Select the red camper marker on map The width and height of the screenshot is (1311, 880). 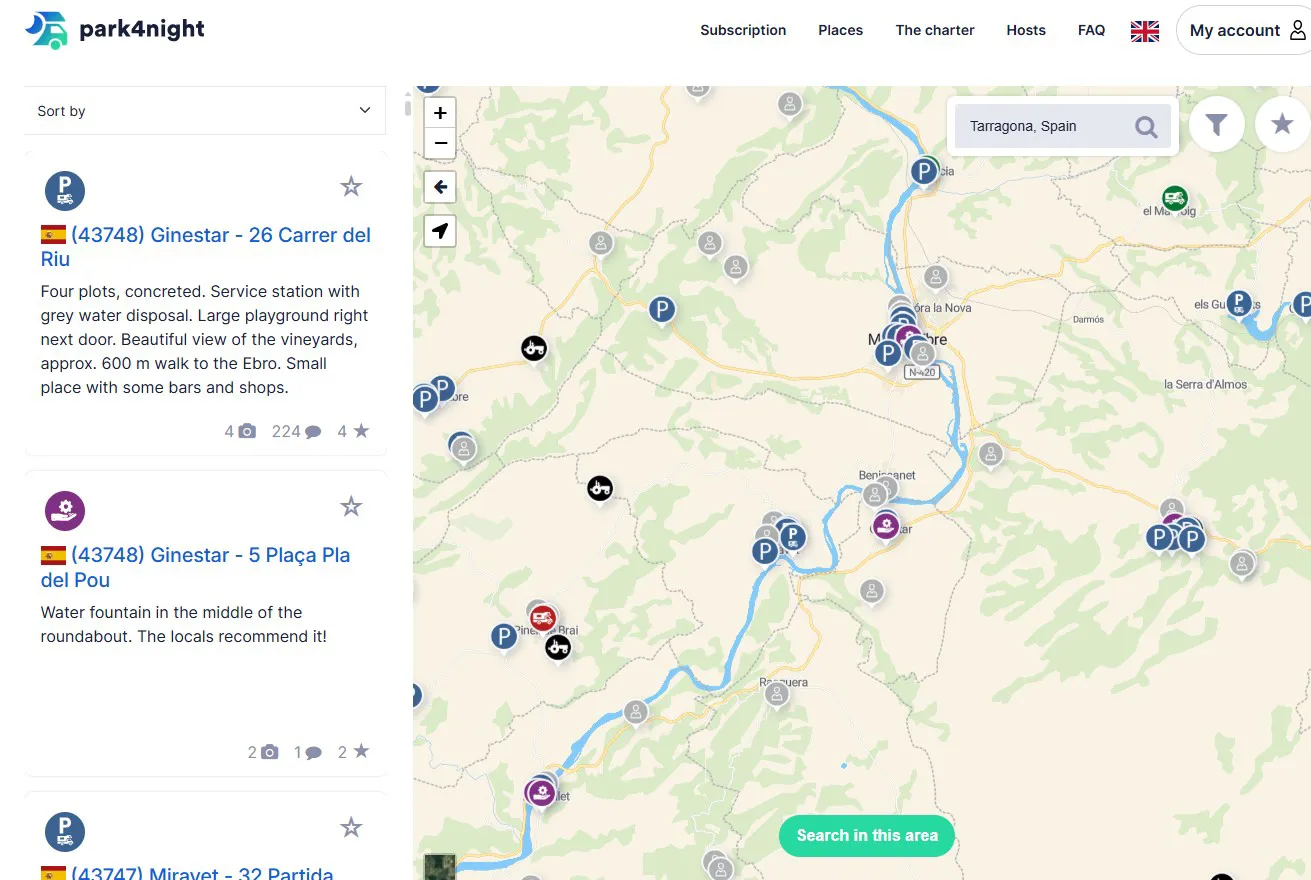coord(542,617)
